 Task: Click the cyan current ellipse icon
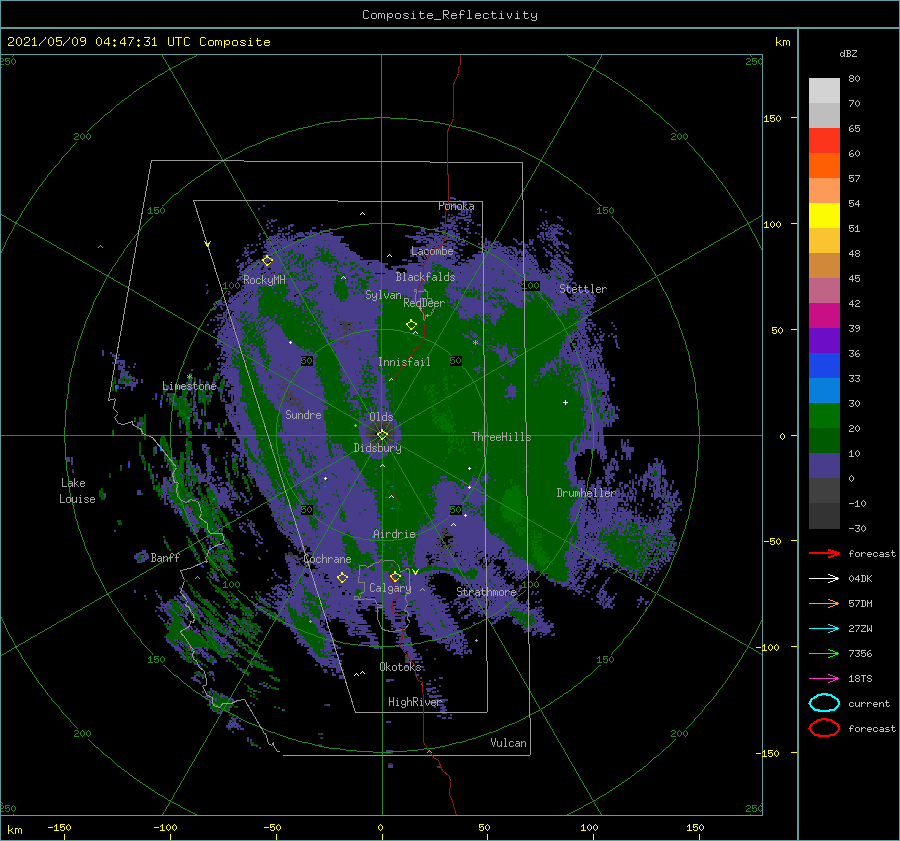pyautogui.click(x=824, y=703)
